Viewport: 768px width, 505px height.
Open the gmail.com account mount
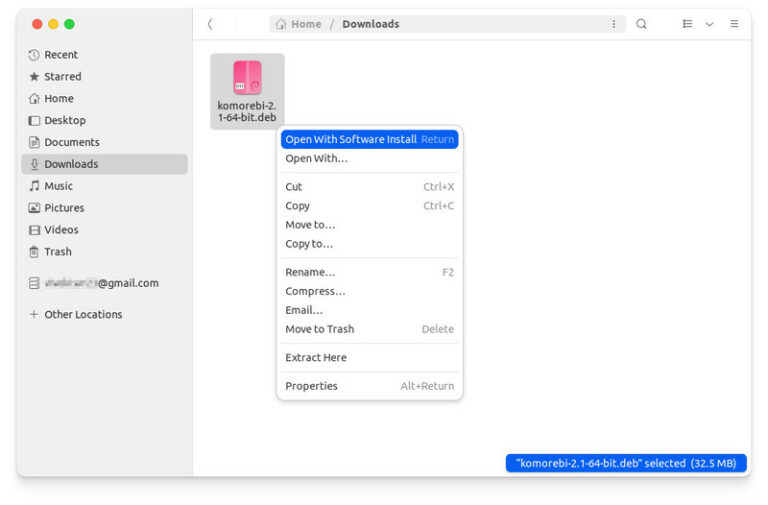pos(100,283)
